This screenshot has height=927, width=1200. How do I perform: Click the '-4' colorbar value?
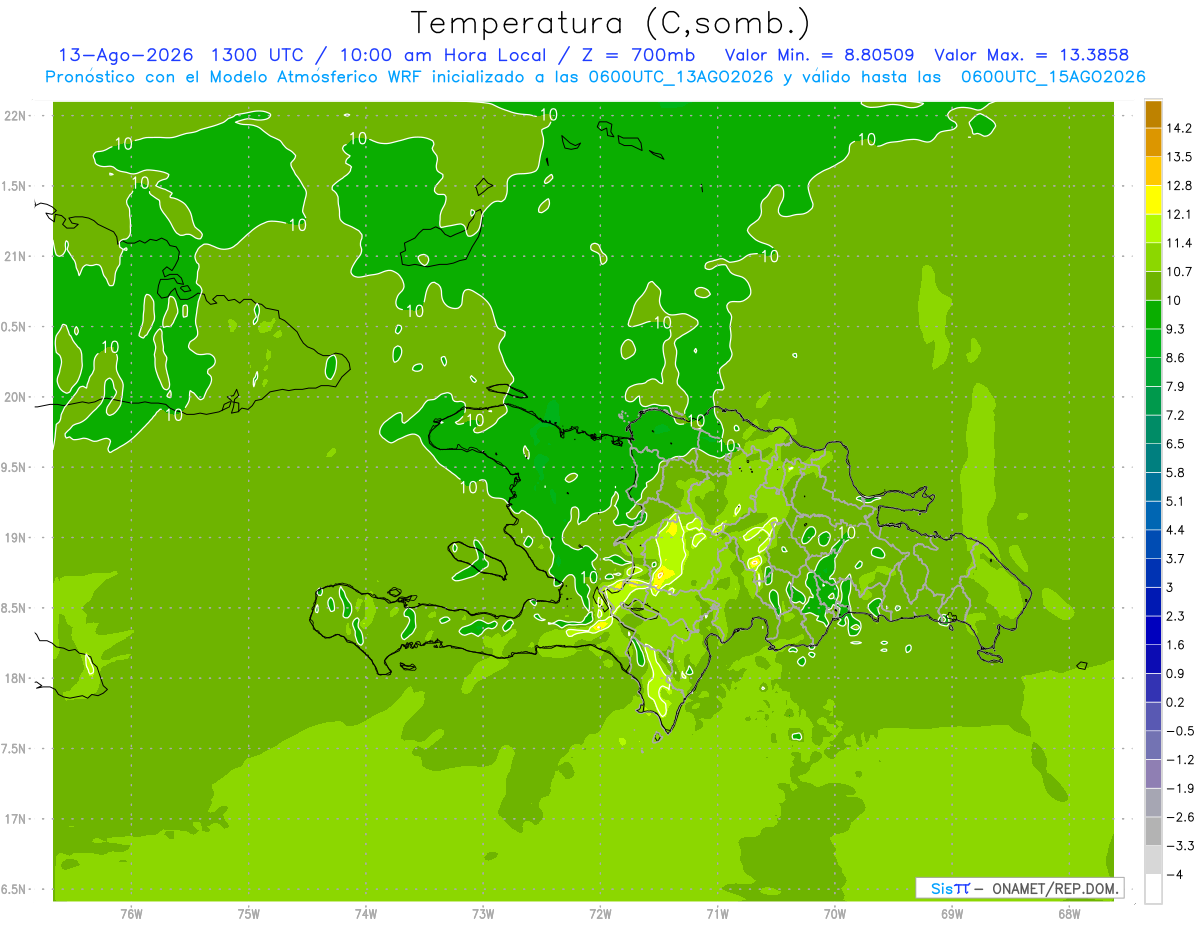pos(1176,873)
